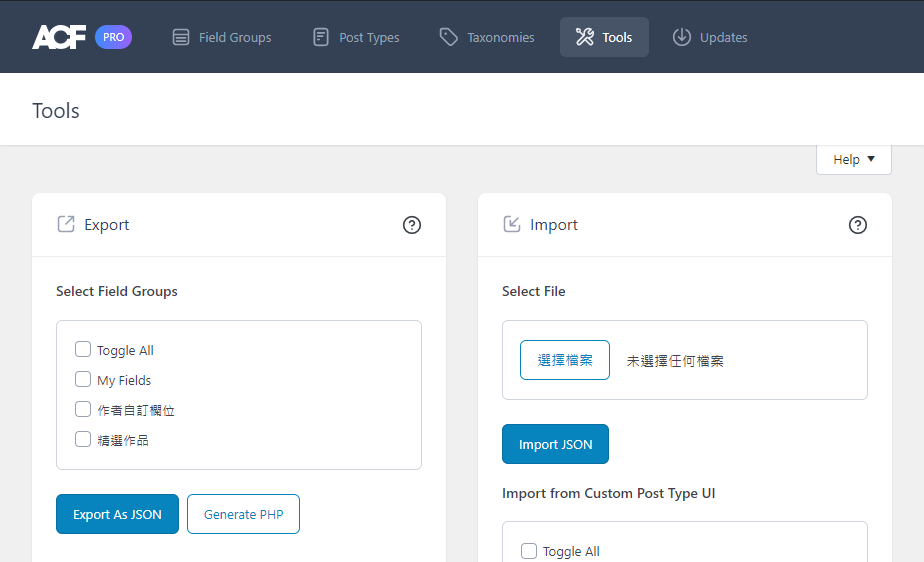
Task: Check the My Fields checkbox
Action: tap(83, 379)
